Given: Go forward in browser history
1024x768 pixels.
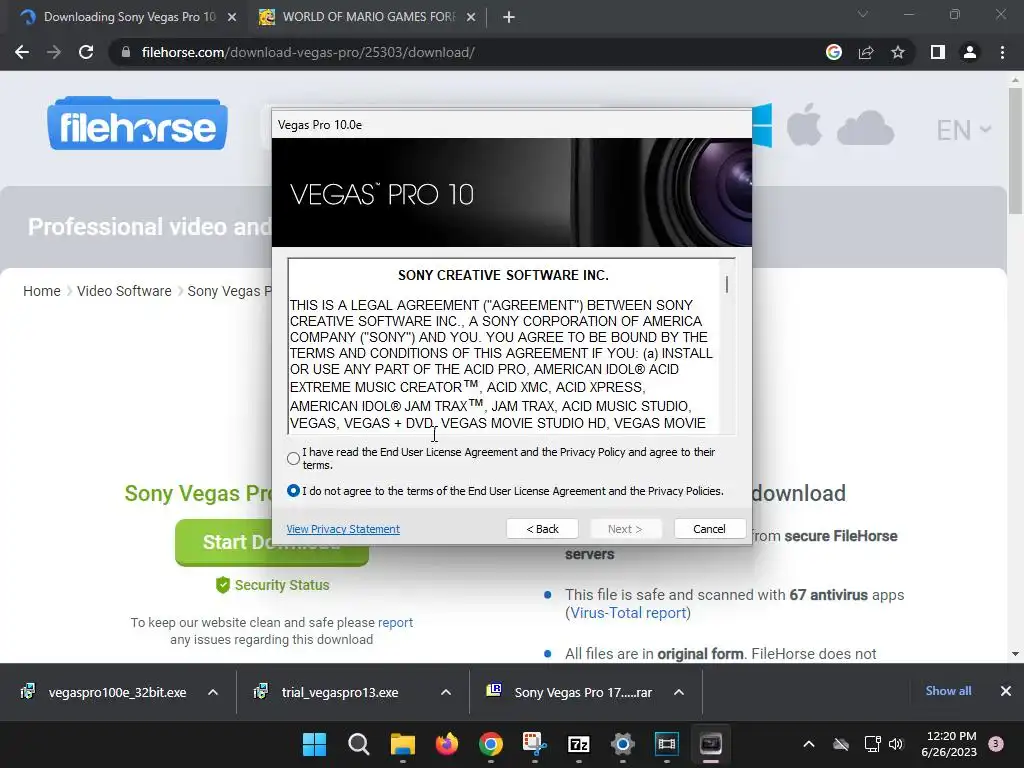Looking at the screenshot, I should point(54,52).
